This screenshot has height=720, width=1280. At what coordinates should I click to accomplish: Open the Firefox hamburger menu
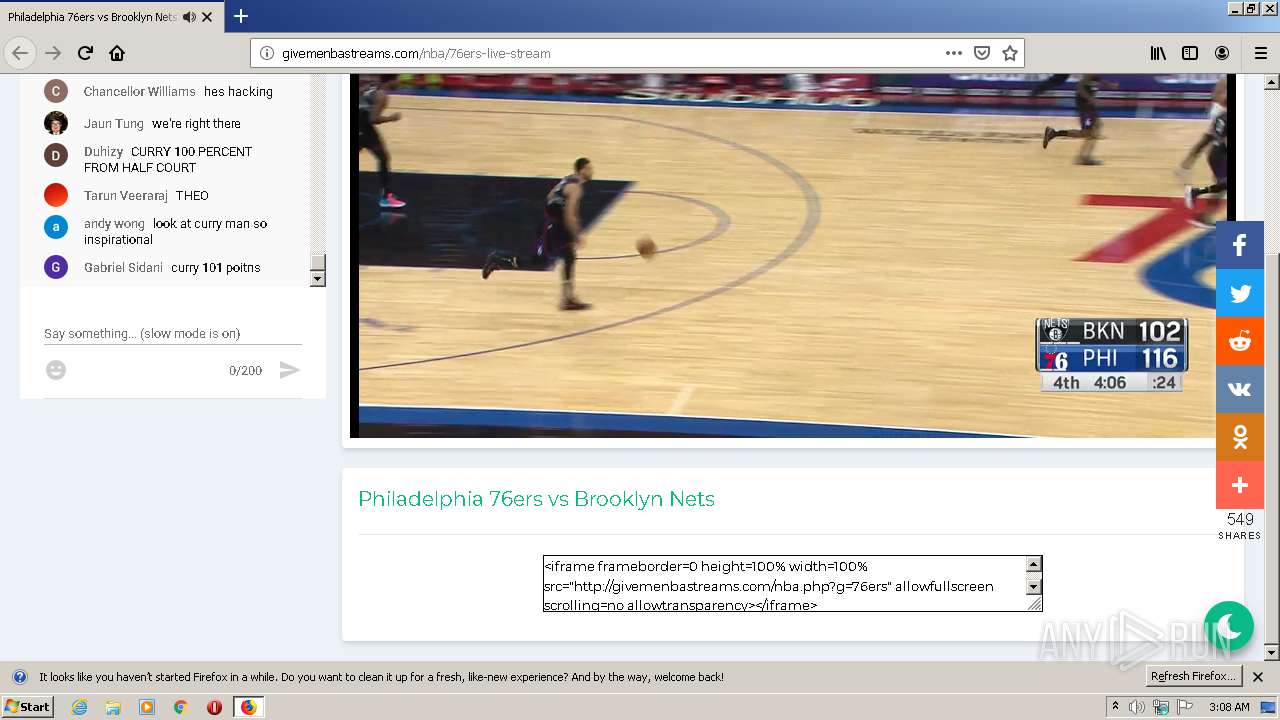[x=1261, y=53]
